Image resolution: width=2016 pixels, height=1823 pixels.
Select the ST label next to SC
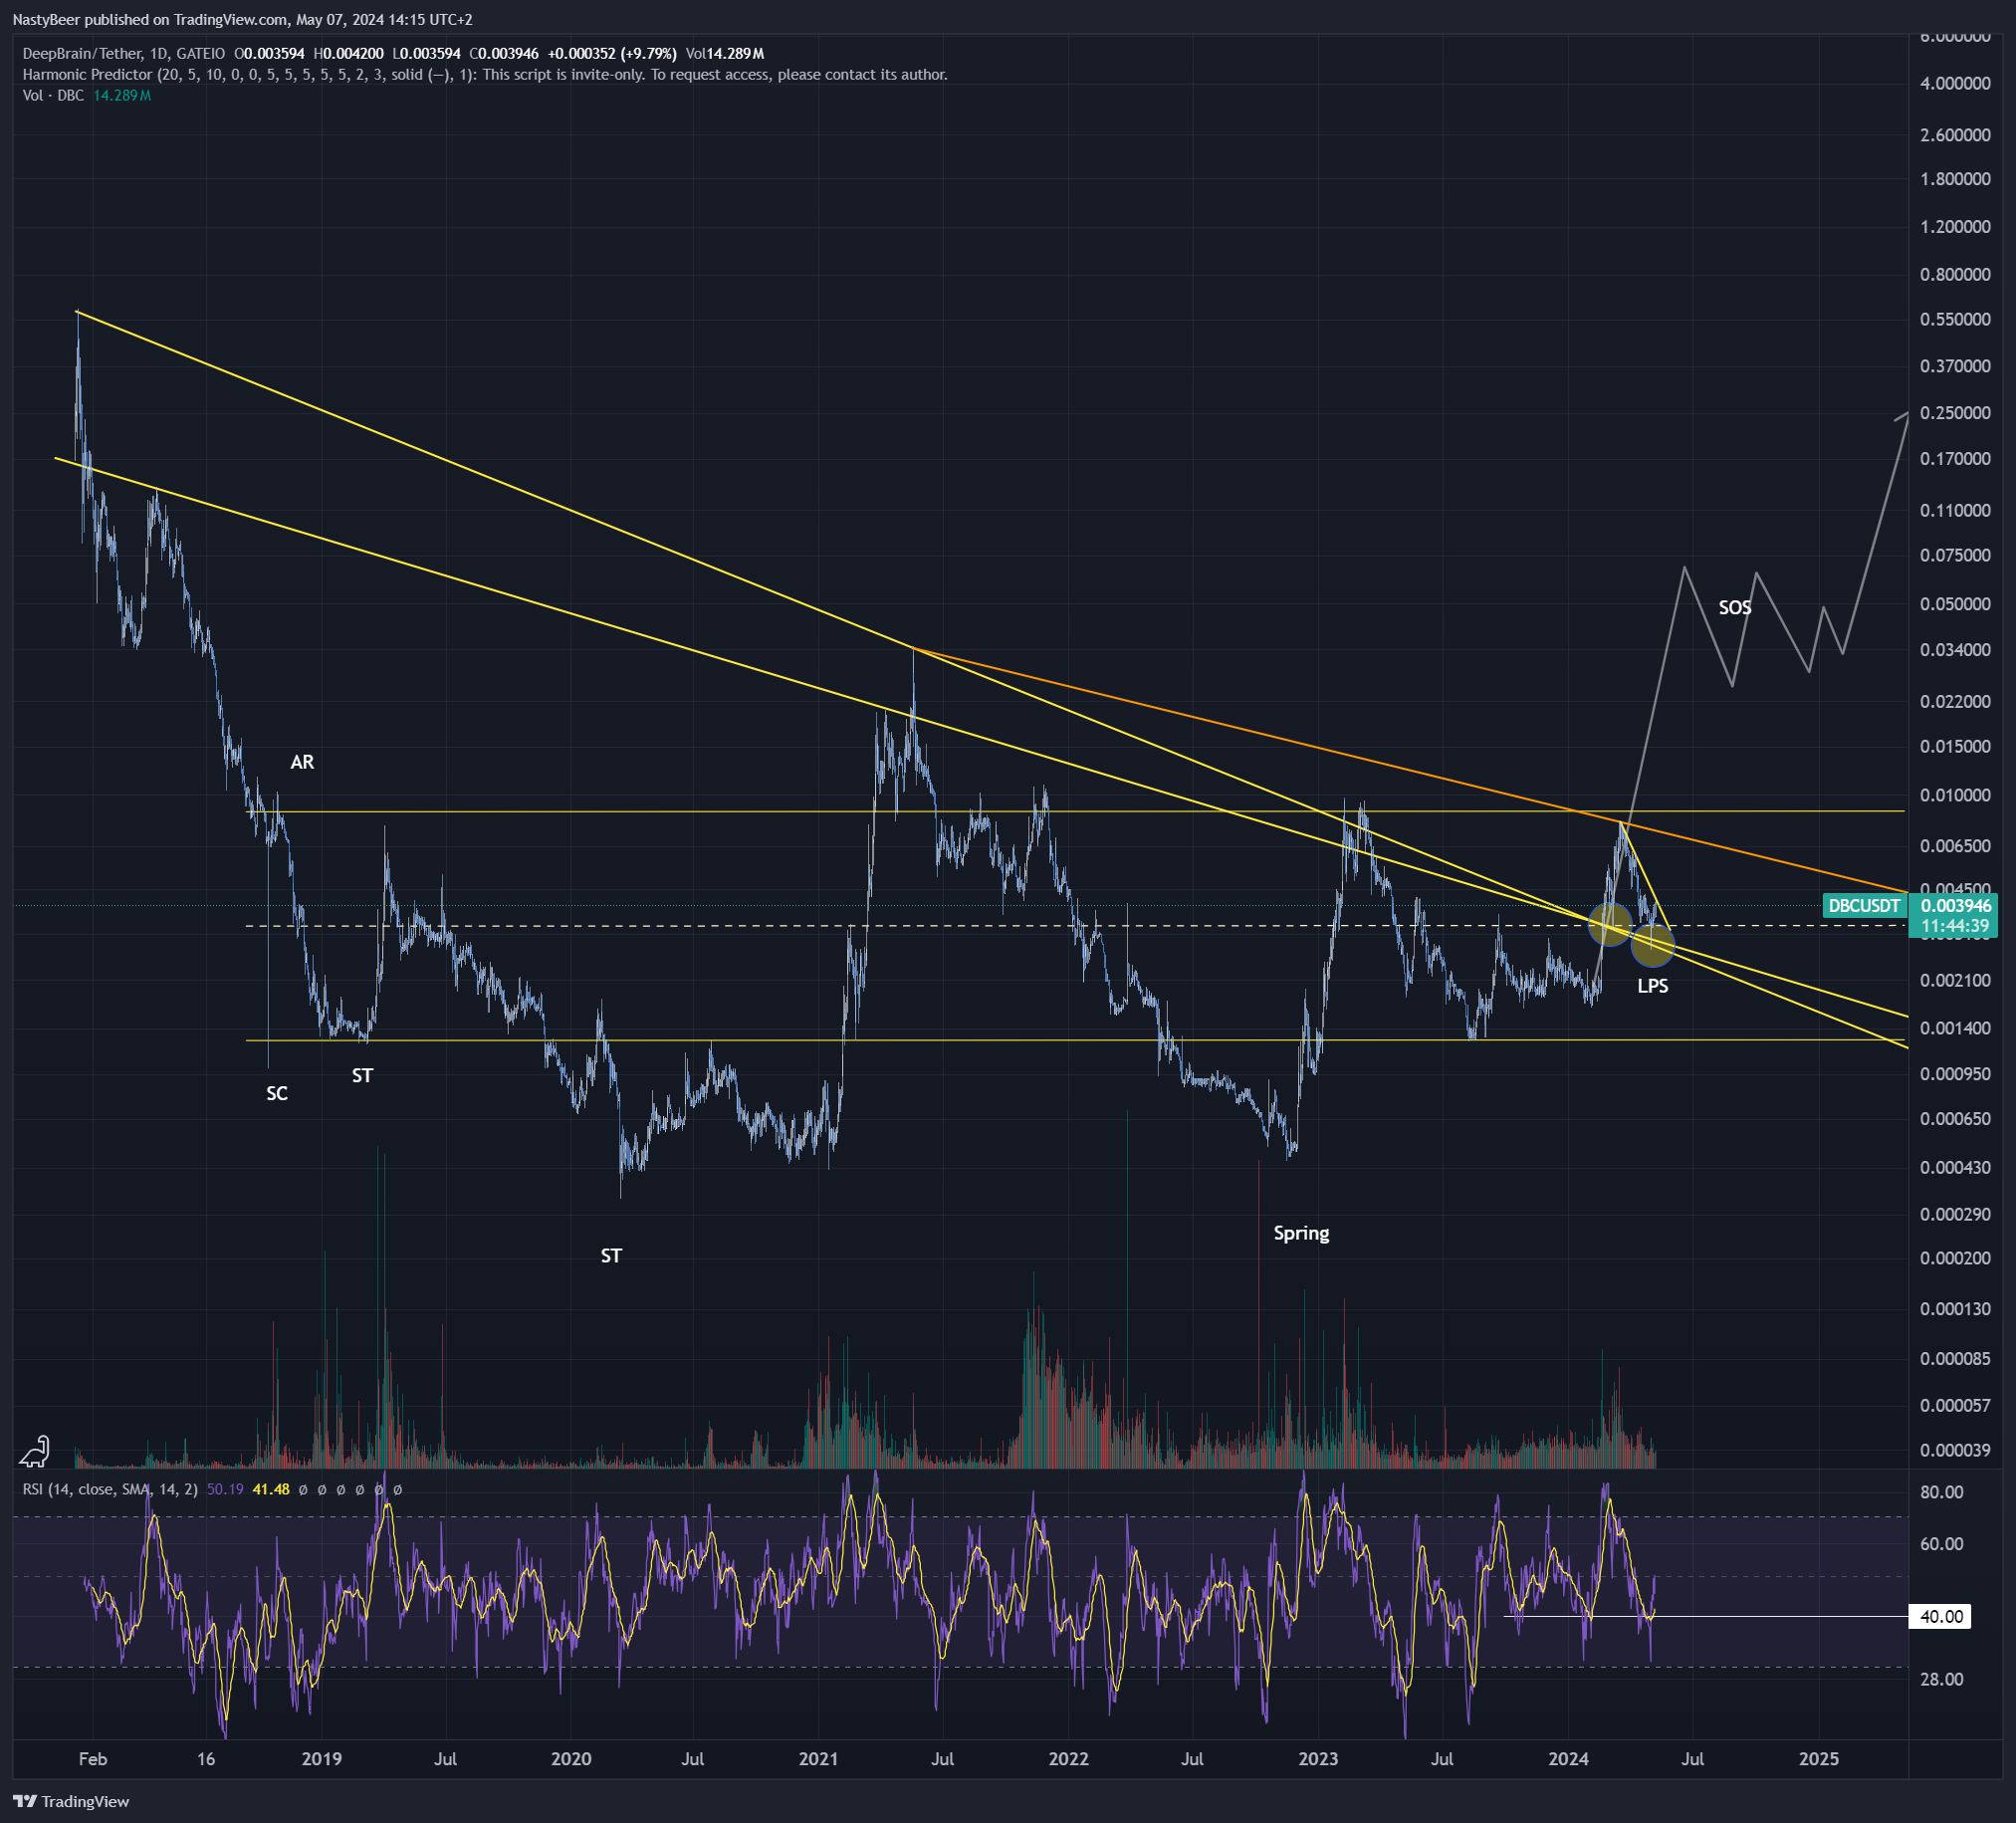[x=362, y=1075]
